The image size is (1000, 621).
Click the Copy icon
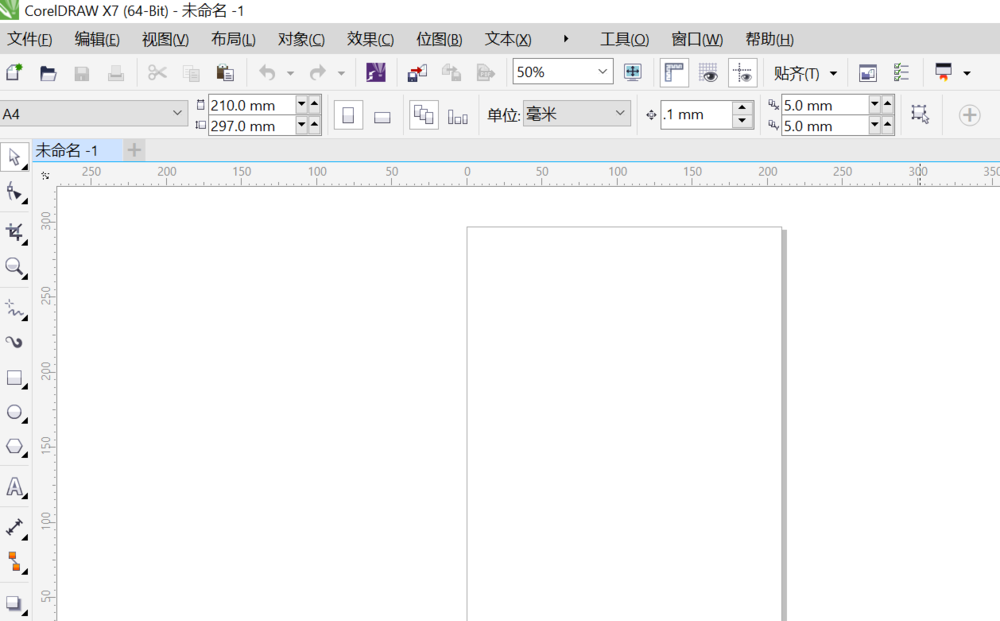click(x=191, y=73)
